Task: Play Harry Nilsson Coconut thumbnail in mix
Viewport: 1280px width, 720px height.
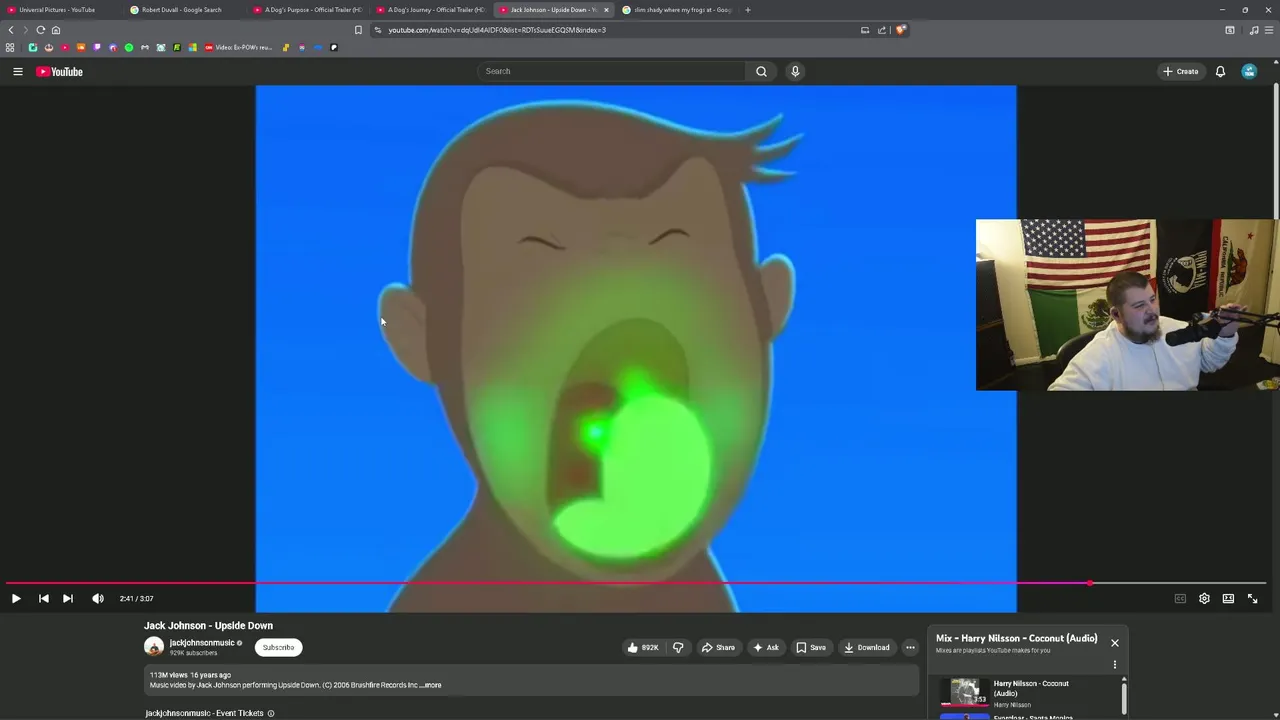Action: click(965, 691)
